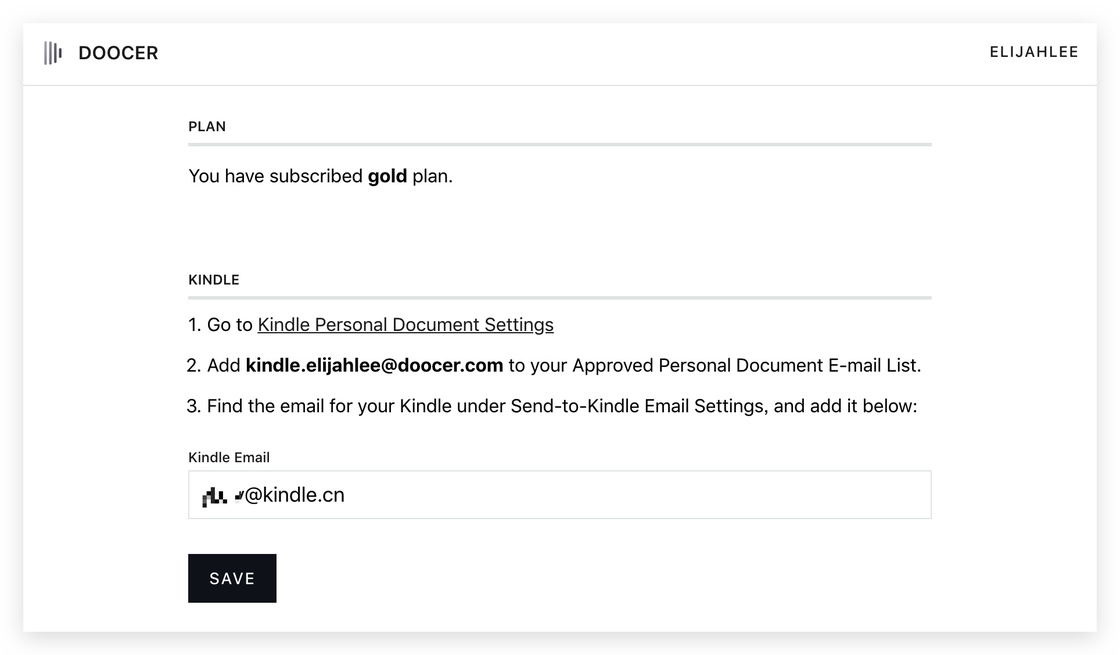The width and height of the screenshot is (1120, 655).
Task: Click 'Approved Personal Document E-mail List' text
Action: pos(745,366)
